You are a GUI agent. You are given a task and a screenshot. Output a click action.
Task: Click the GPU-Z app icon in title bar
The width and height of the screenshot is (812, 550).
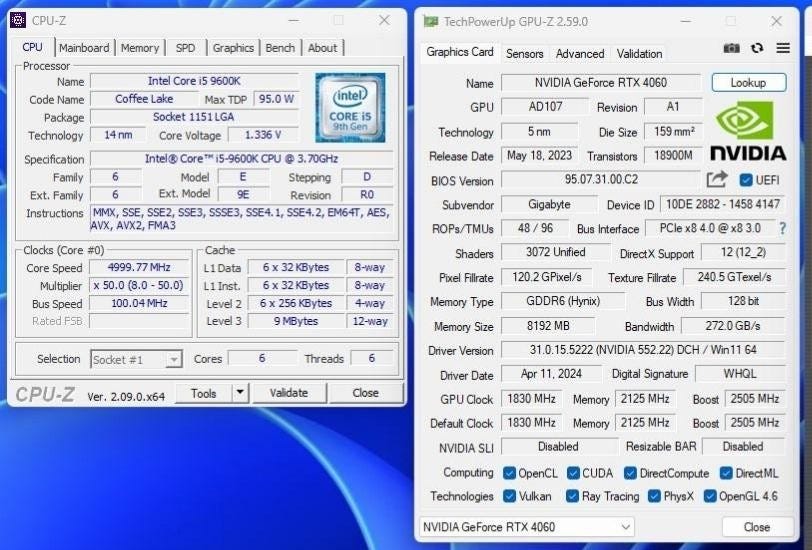430,21
